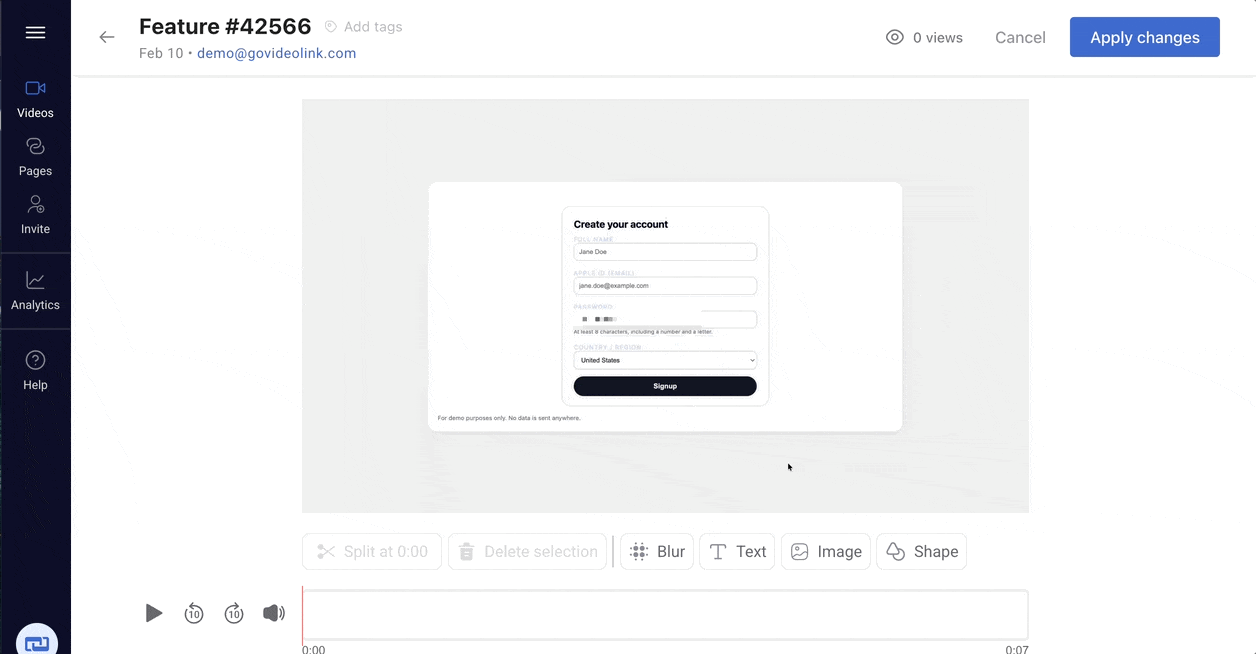Open the Pages section

coord(35,155)
